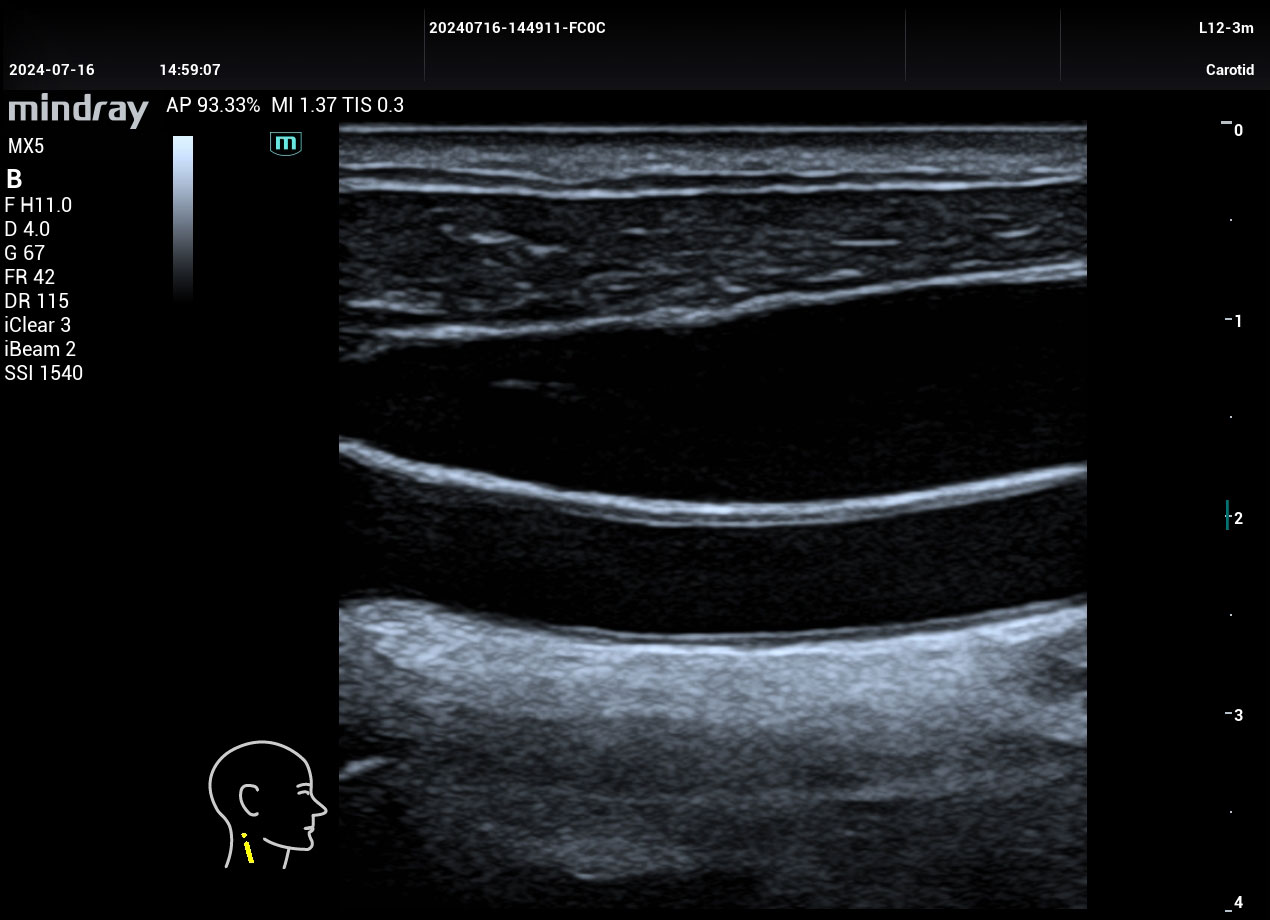Click the L12-3m probe label
Viewport: 1270px width, 920px height.
[1225, 28]
